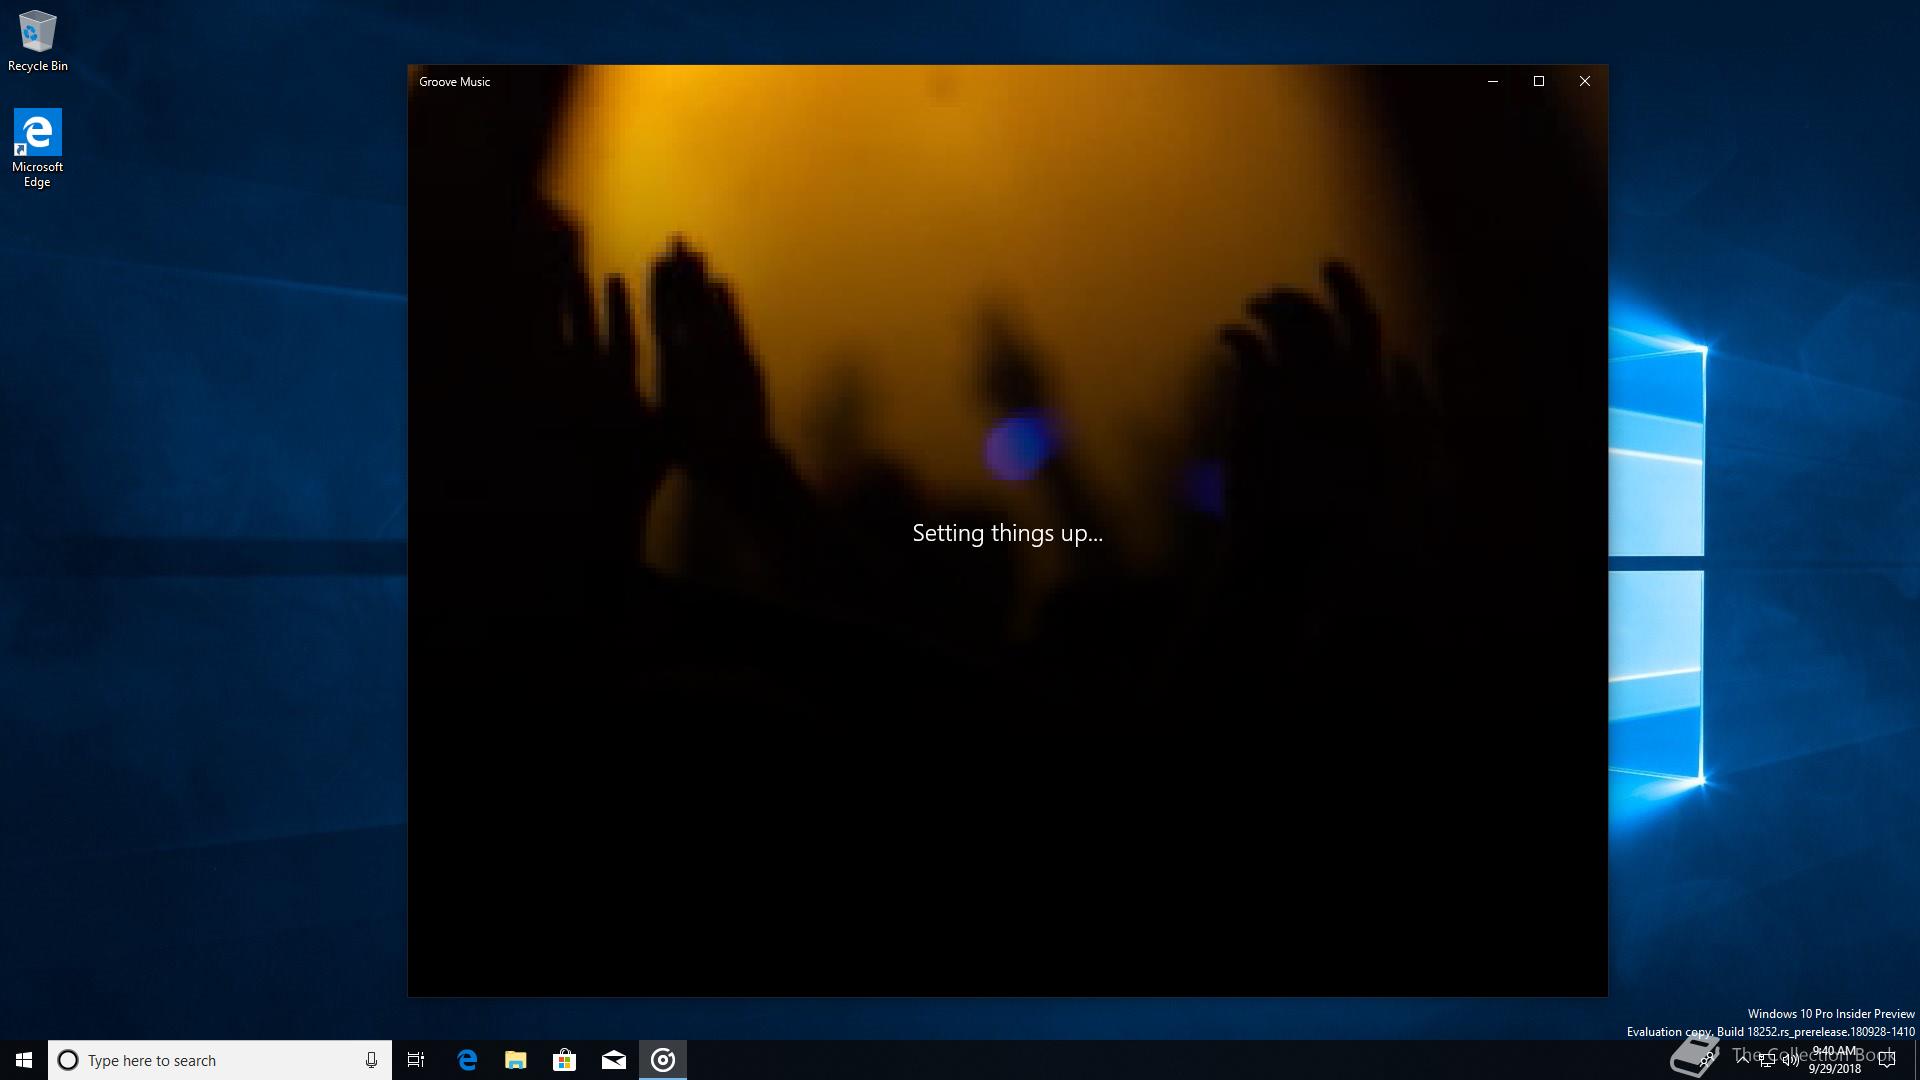Maximize the Groove Music window
The height and width of the screenshot is (1080, 1920).
pyautogui.click(x=1539, y=81)
